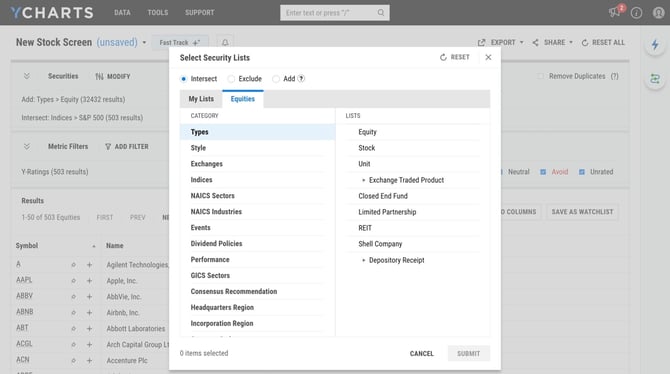This screenshot has width=670, height=374.
Task: Select the Shell Company list item
Action: (x=413, y=244)
